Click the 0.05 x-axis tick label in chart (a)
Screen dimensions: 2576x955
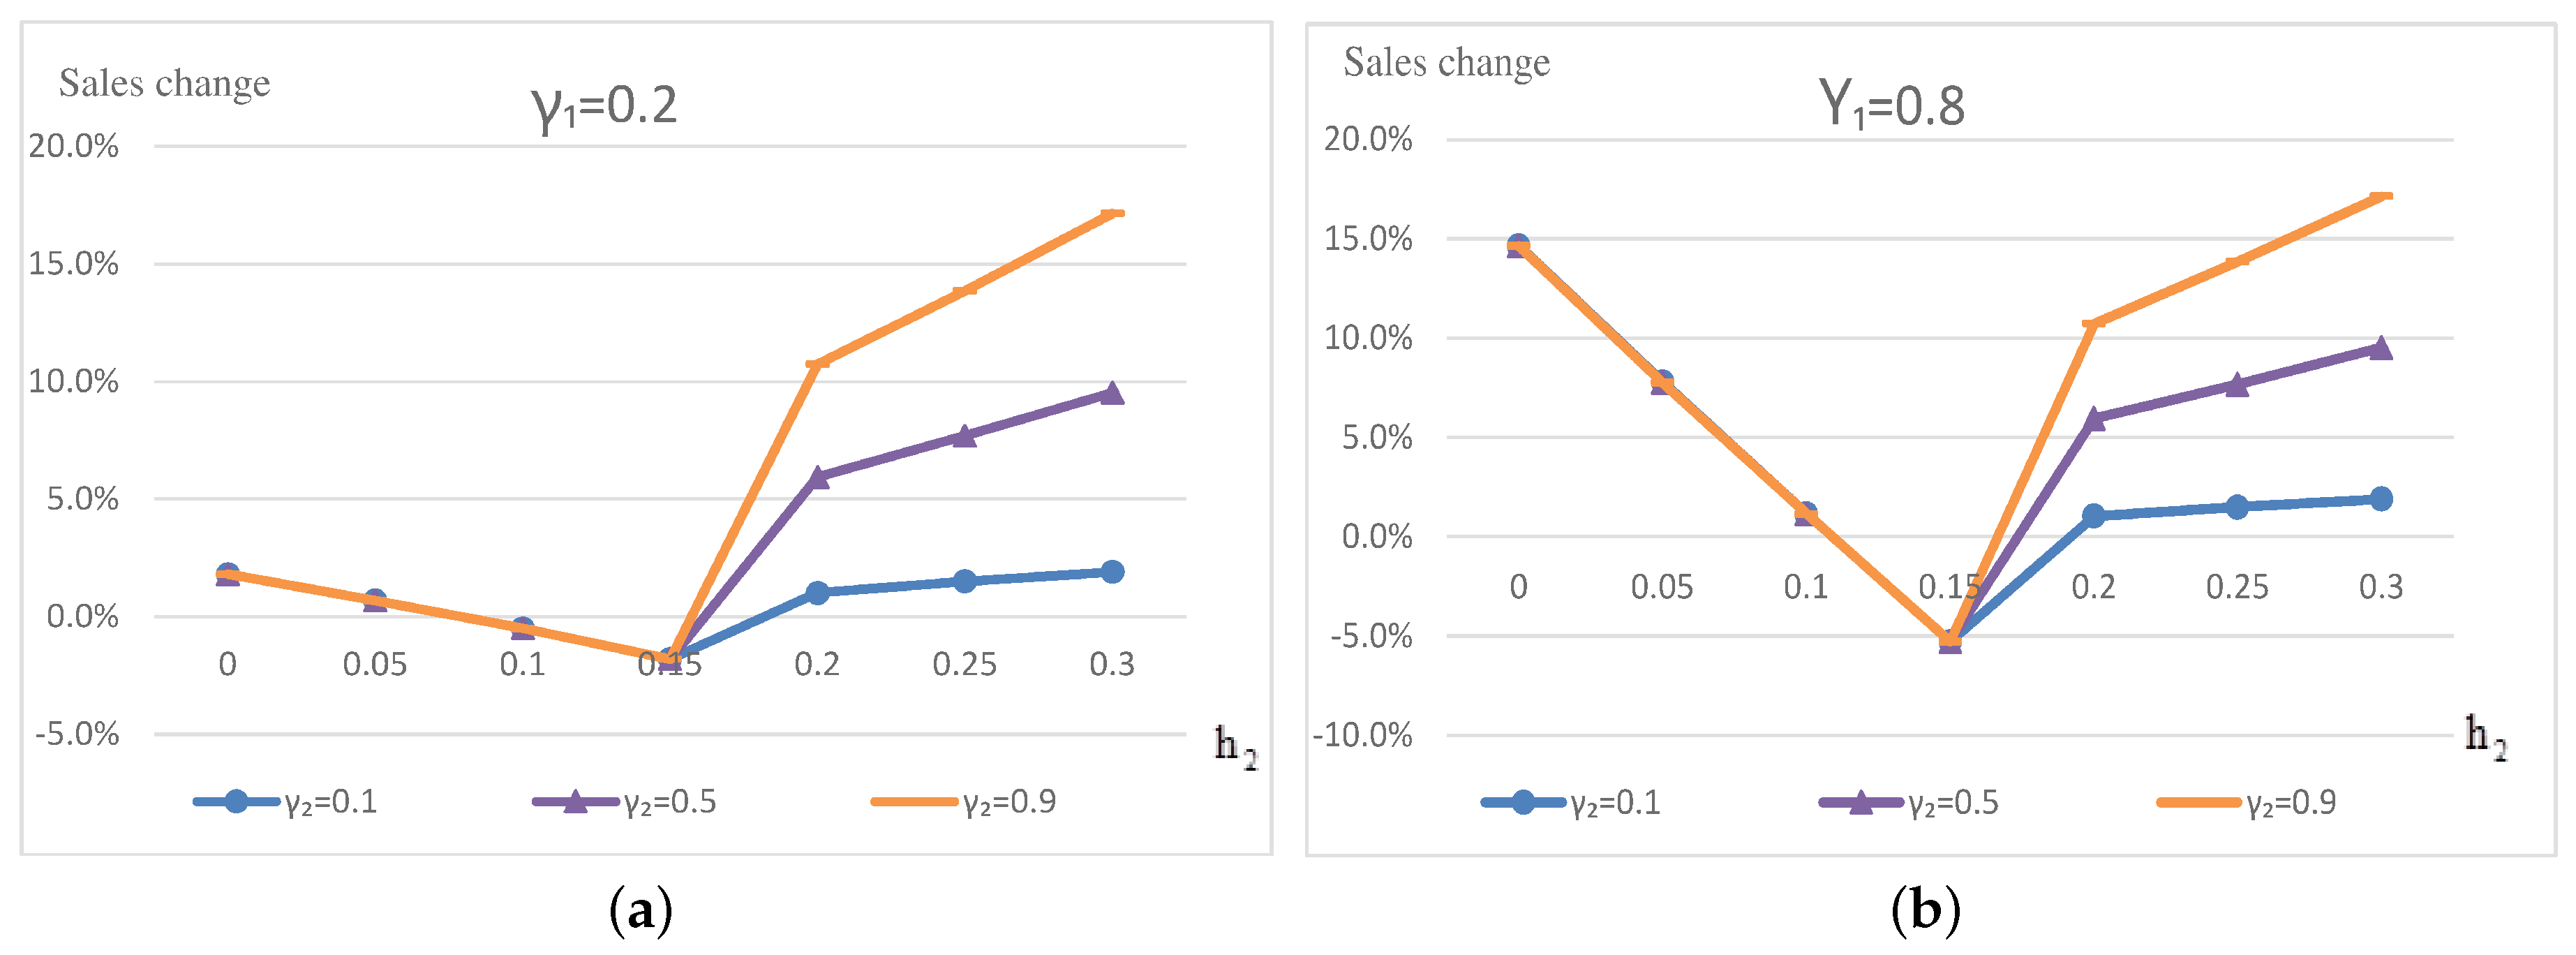[x=375, y=664]
